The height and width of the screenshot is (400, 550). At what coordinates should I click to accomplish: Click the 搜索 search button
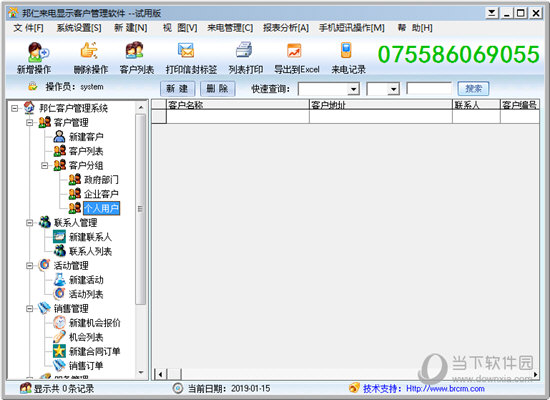coord(473,88)
